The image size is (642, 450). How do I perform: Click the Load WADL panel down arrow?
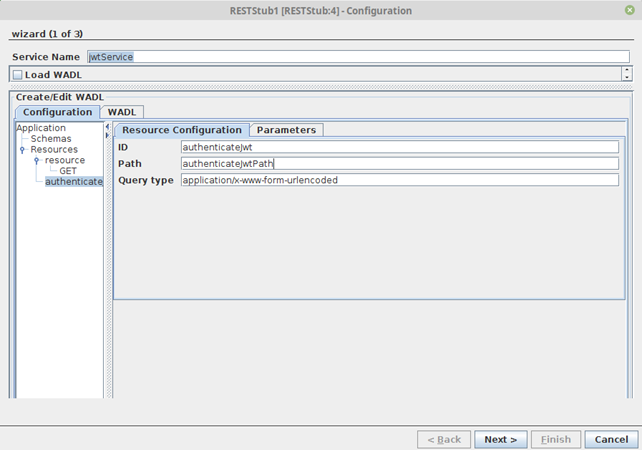click(x=626, y=78)
